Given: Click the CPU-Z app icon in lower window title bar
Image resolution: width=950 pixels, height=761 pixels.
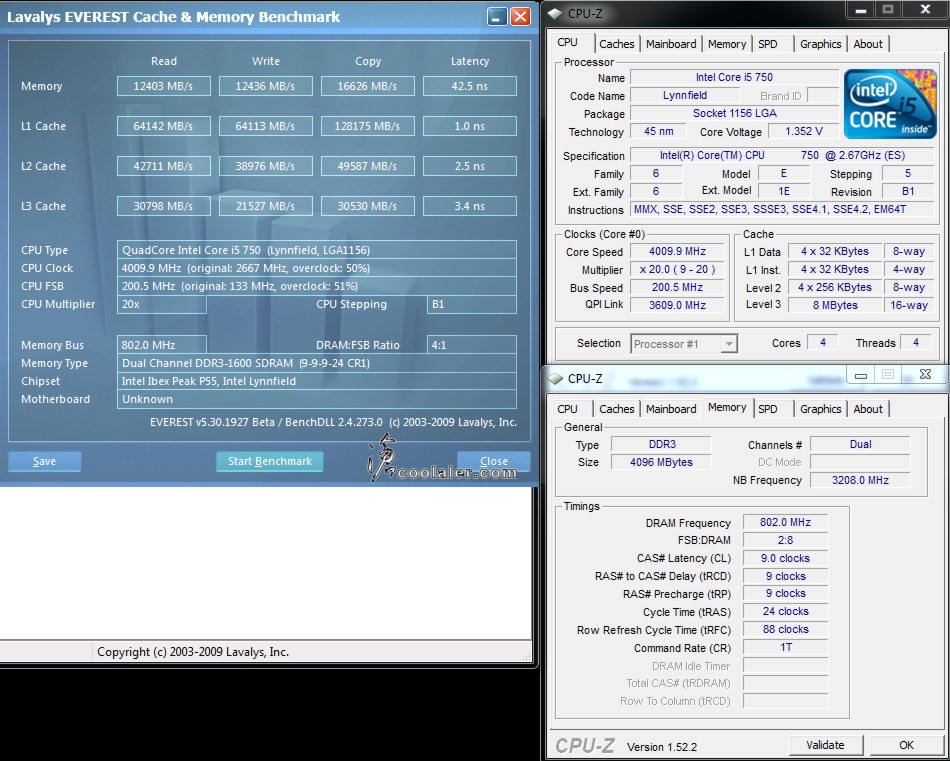Looking at the screenshot, I should pyautogui.click(x=554, y=379).
